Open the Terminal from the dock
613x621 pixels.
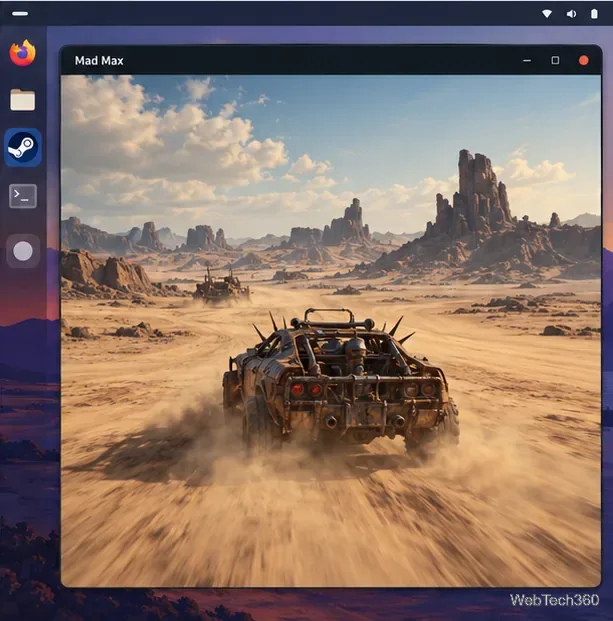(23, 196)
